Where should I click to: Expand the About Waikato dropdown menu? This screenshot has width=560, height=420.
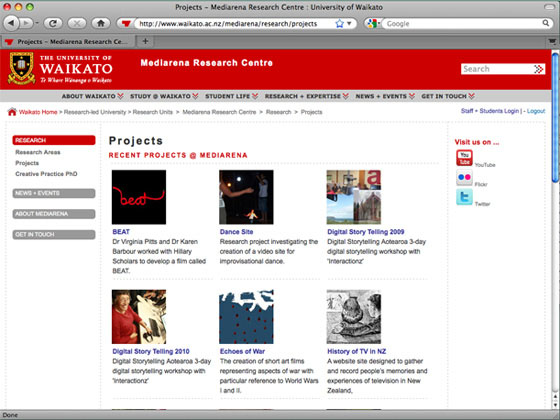click(x=92, y=96)
